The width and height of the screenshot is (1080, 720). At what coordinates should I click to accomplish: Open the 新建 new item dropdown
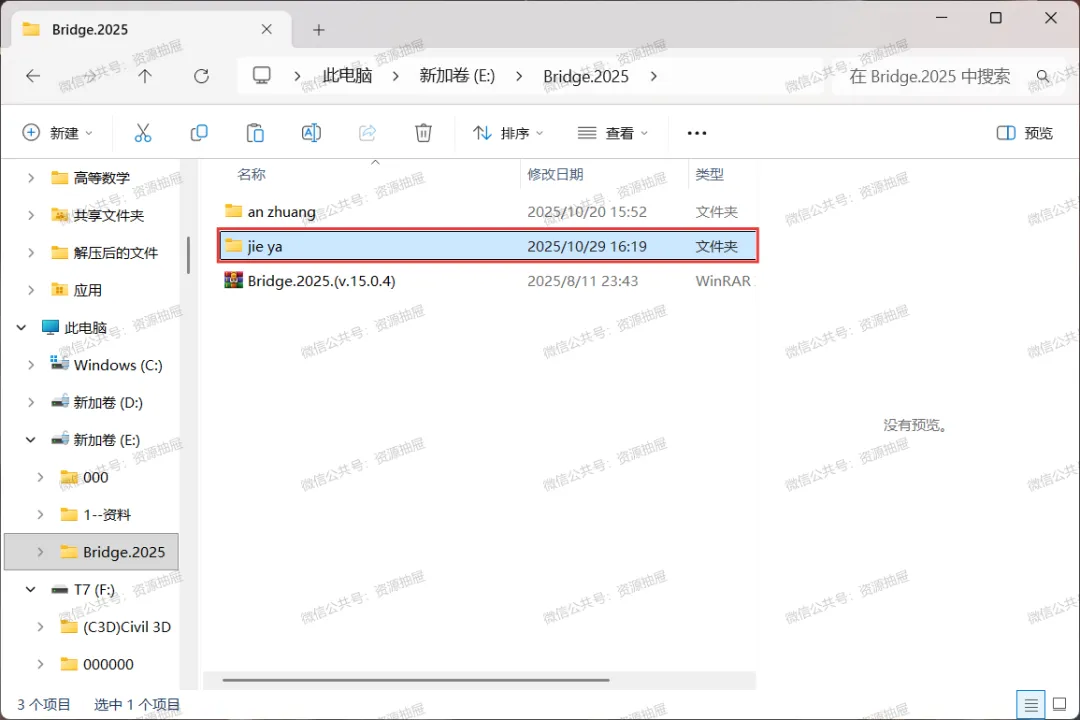pos(58,133)
